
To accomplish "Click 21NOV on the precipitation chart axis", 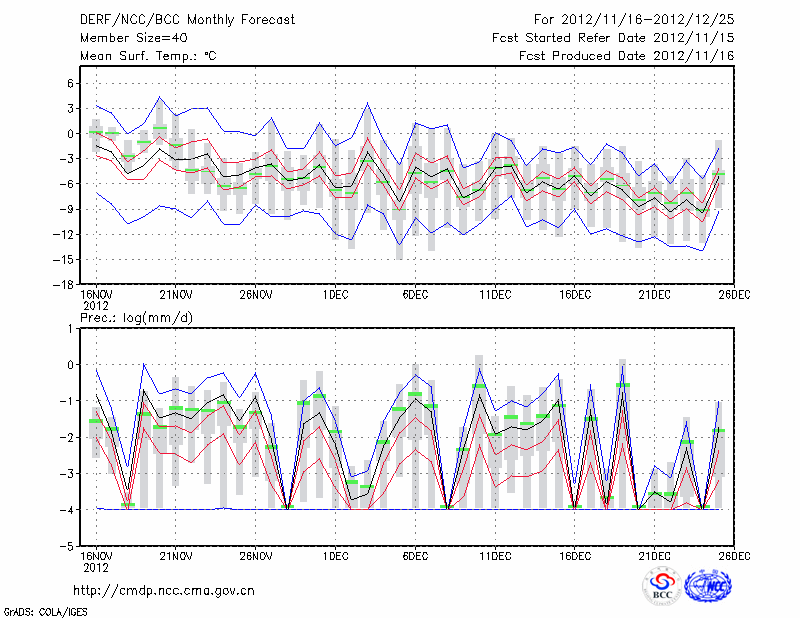I will [x=175, y=556].
